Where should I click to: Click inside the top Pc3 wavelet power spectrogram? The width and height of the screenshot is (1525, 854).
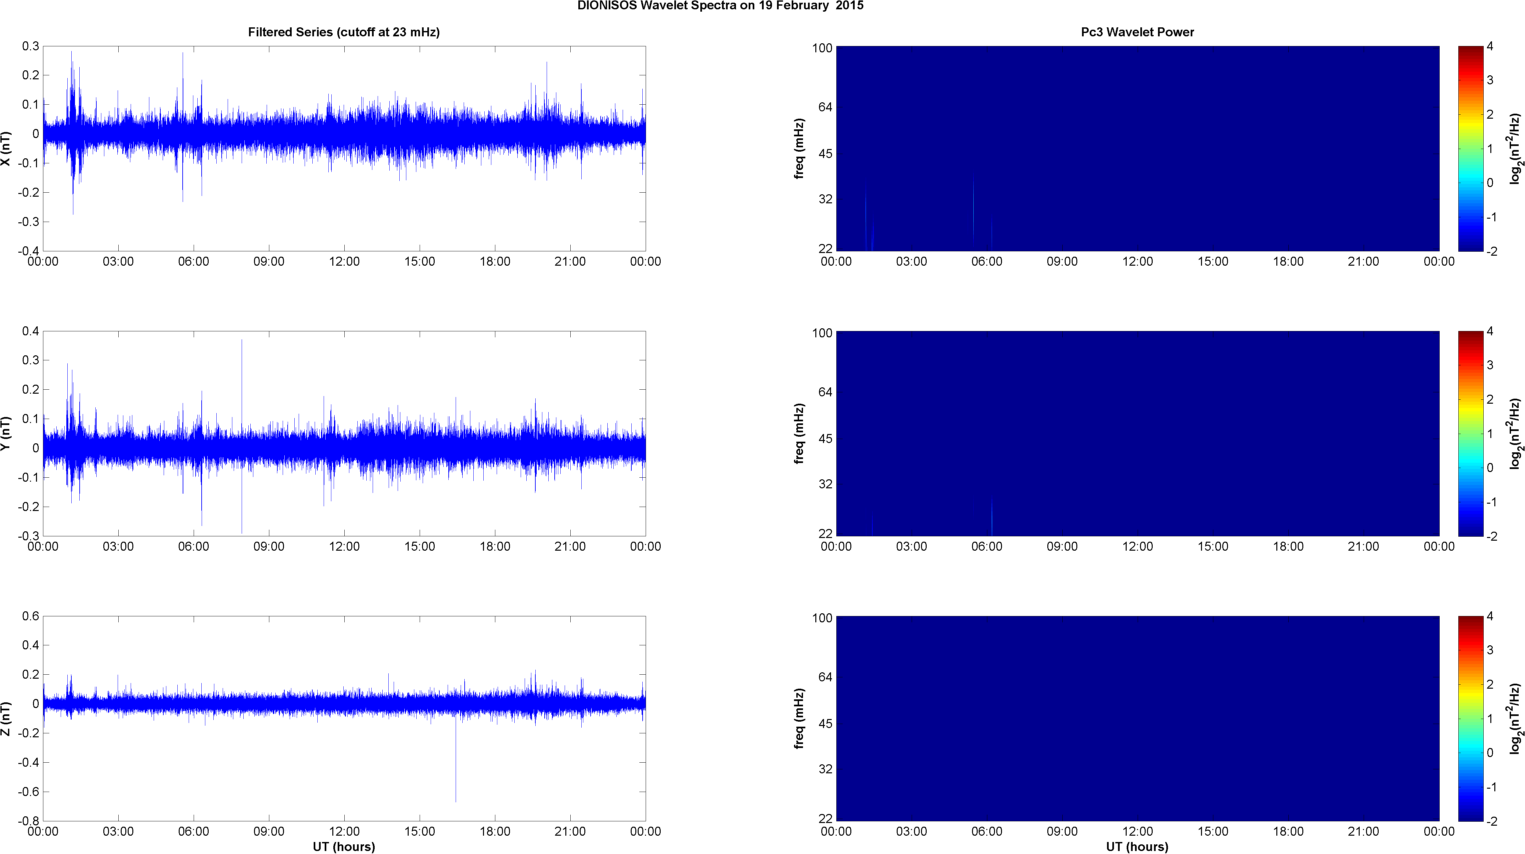tap(1137, 148)
